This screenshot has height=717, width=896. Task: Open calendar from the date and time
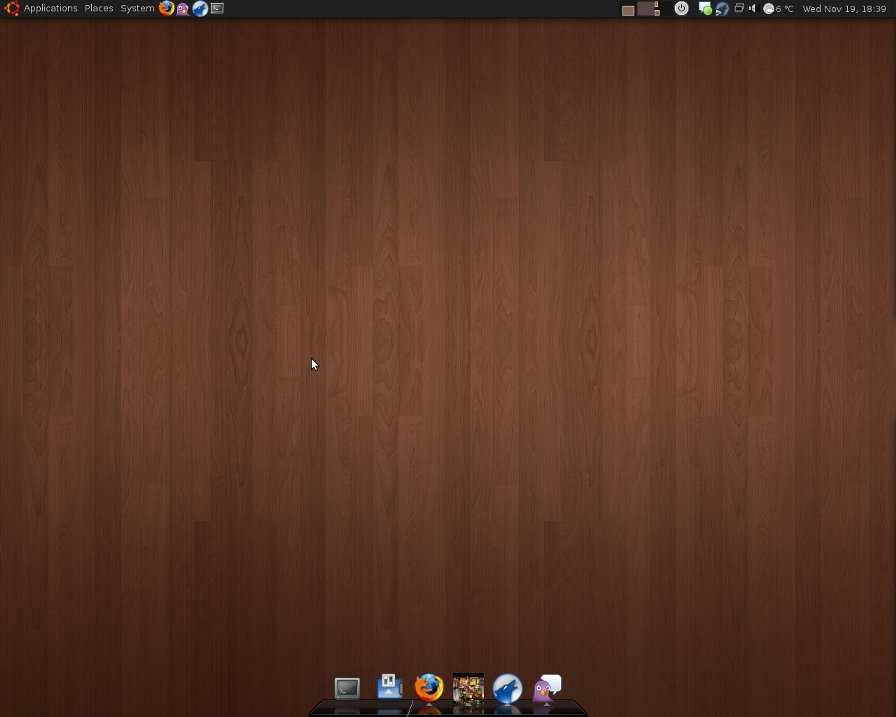click(845, 8)
